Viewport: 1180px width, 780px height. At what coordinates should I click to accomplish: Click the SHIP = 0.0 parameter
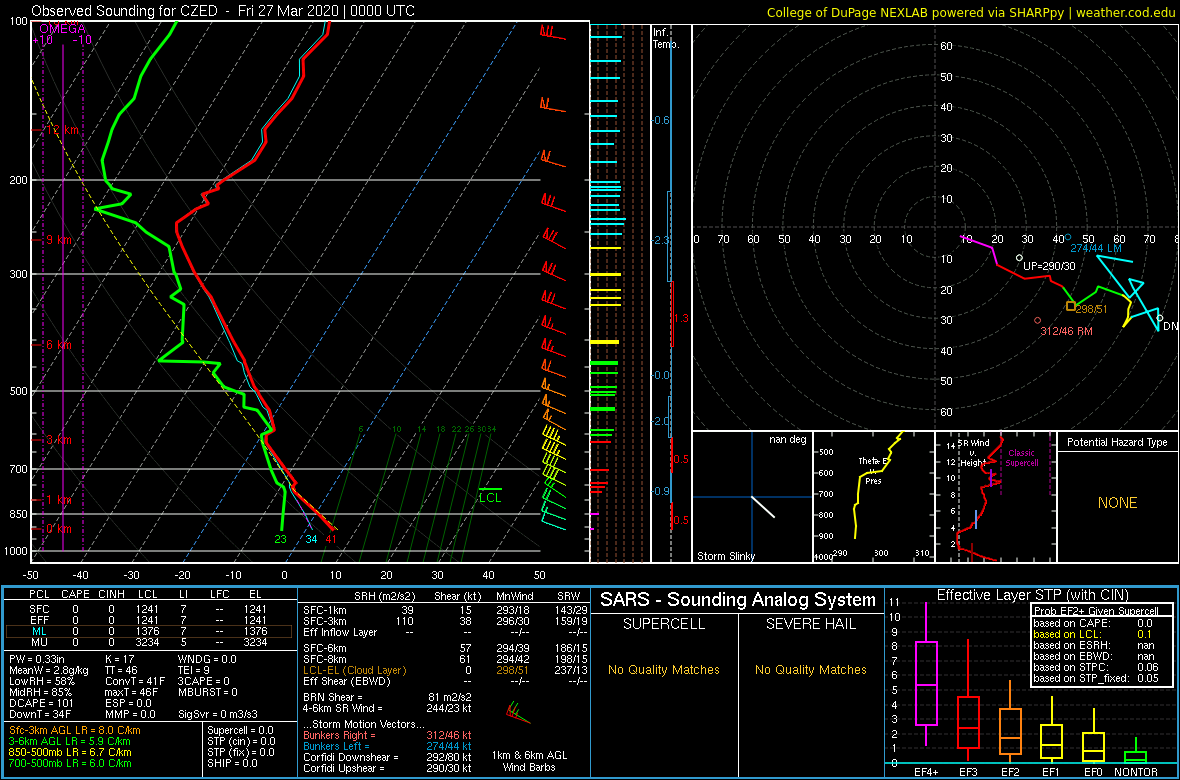[232, 763]
